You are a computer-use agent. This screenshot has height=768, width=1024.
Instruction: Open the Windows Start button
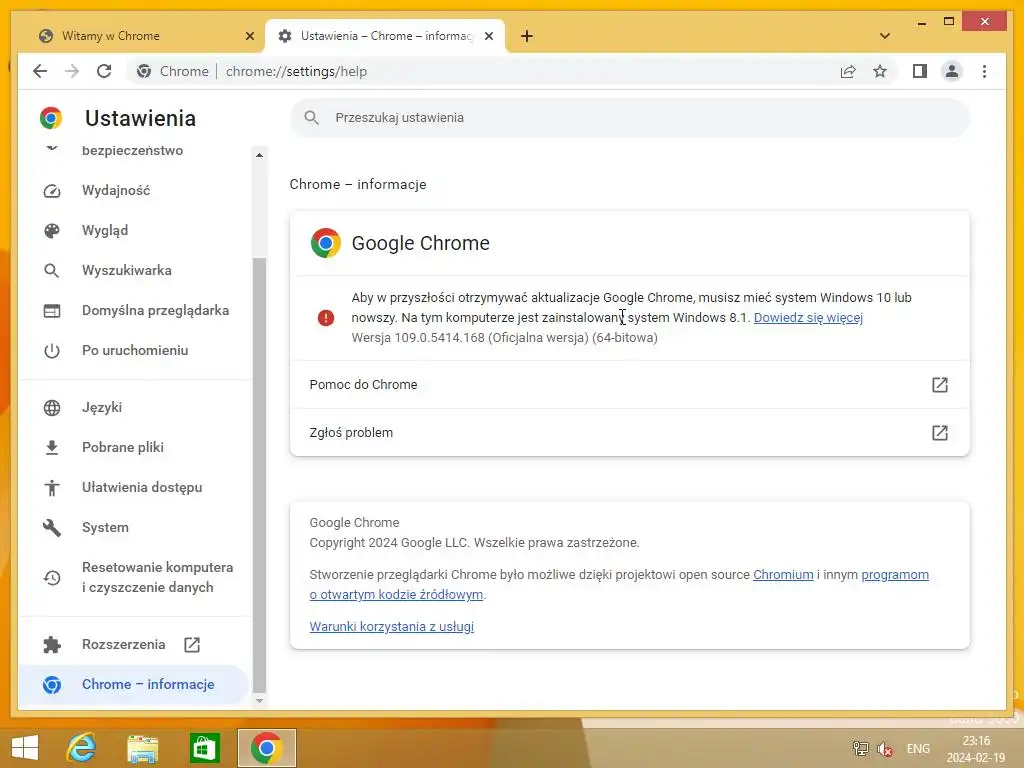tap(25, 748)
